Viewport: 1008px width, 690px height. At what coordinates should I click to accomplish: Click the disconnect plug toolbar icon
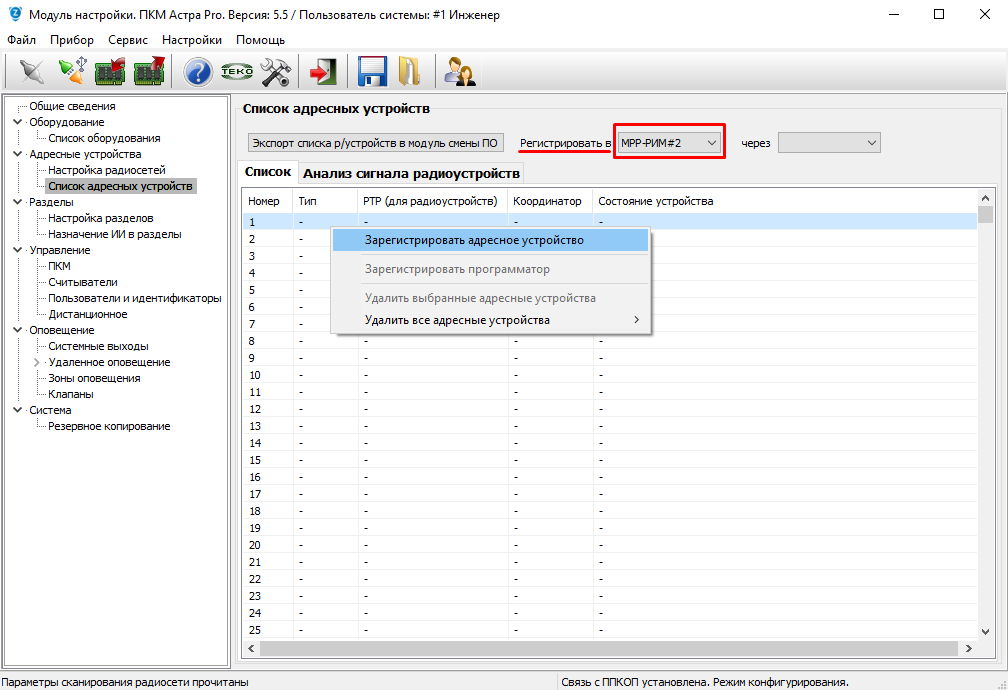coord(32,71)
